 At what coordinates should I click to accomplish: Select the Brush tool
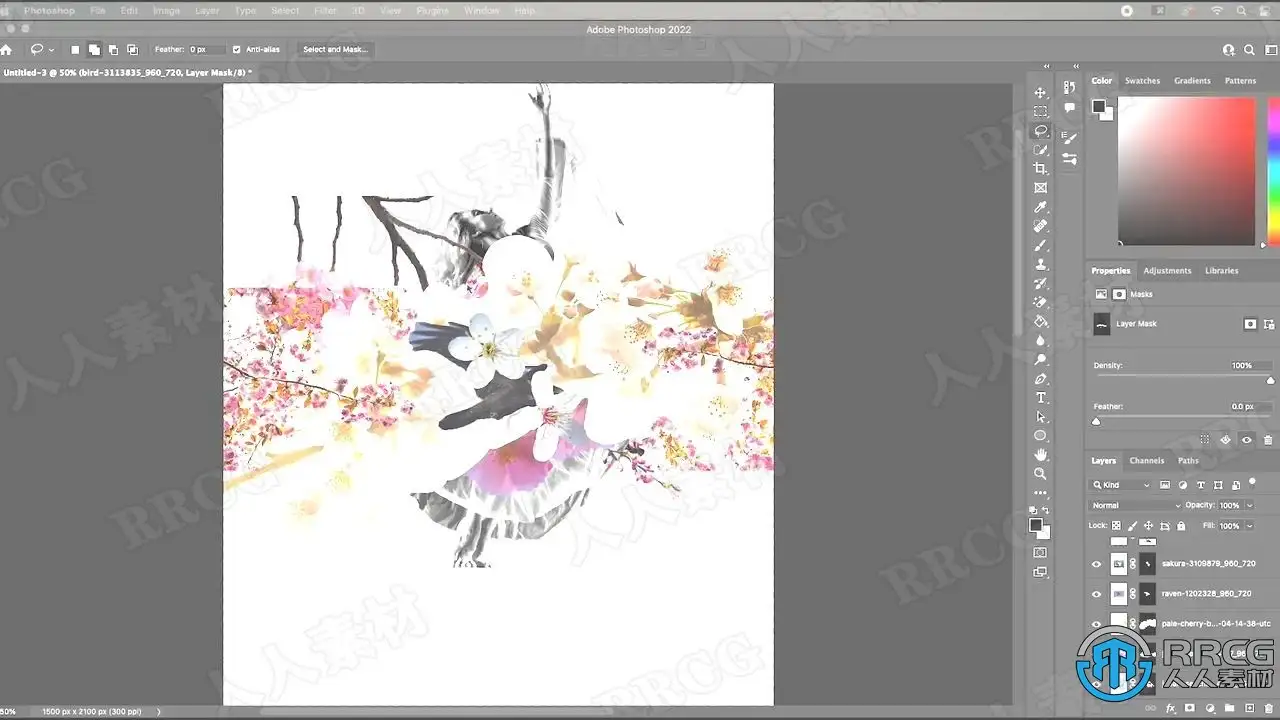1041,245
